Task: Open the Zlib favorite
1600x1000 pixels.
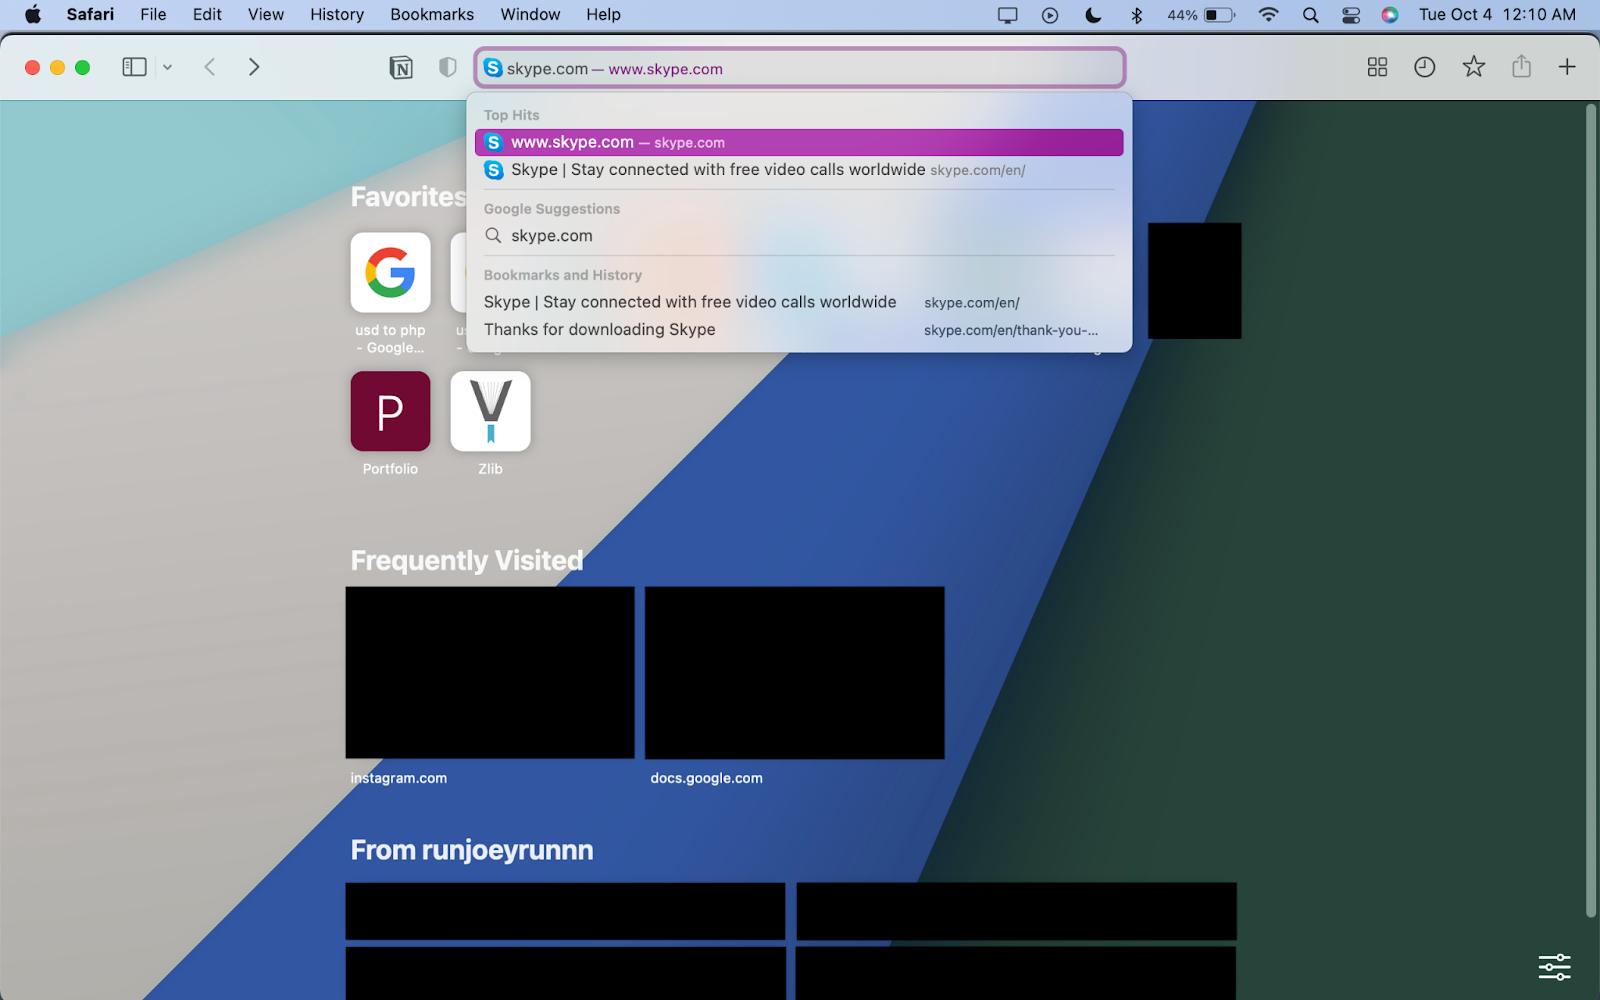Action: point(490,411)
